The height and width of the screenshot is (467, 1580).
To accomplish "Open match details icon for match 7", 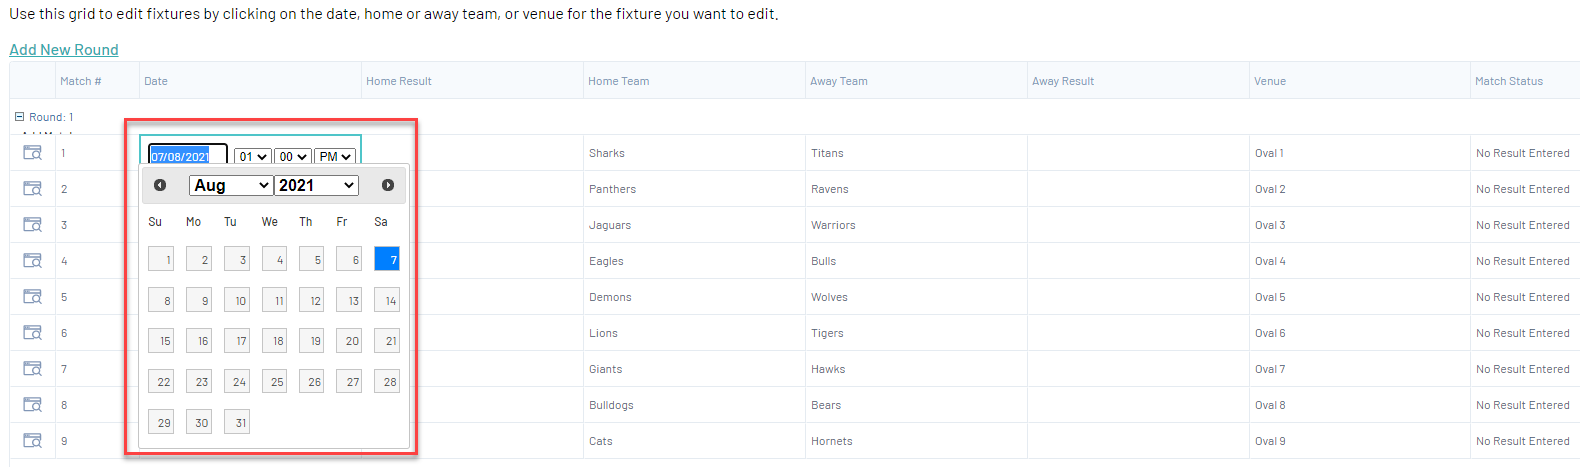I will tap(33, 369).
